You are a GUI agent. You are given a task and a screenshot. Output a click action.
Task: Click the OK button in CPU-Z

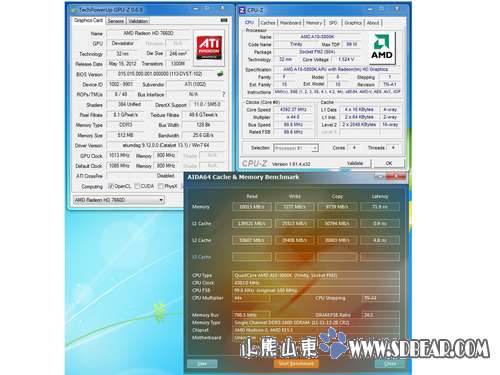point(389,163)
